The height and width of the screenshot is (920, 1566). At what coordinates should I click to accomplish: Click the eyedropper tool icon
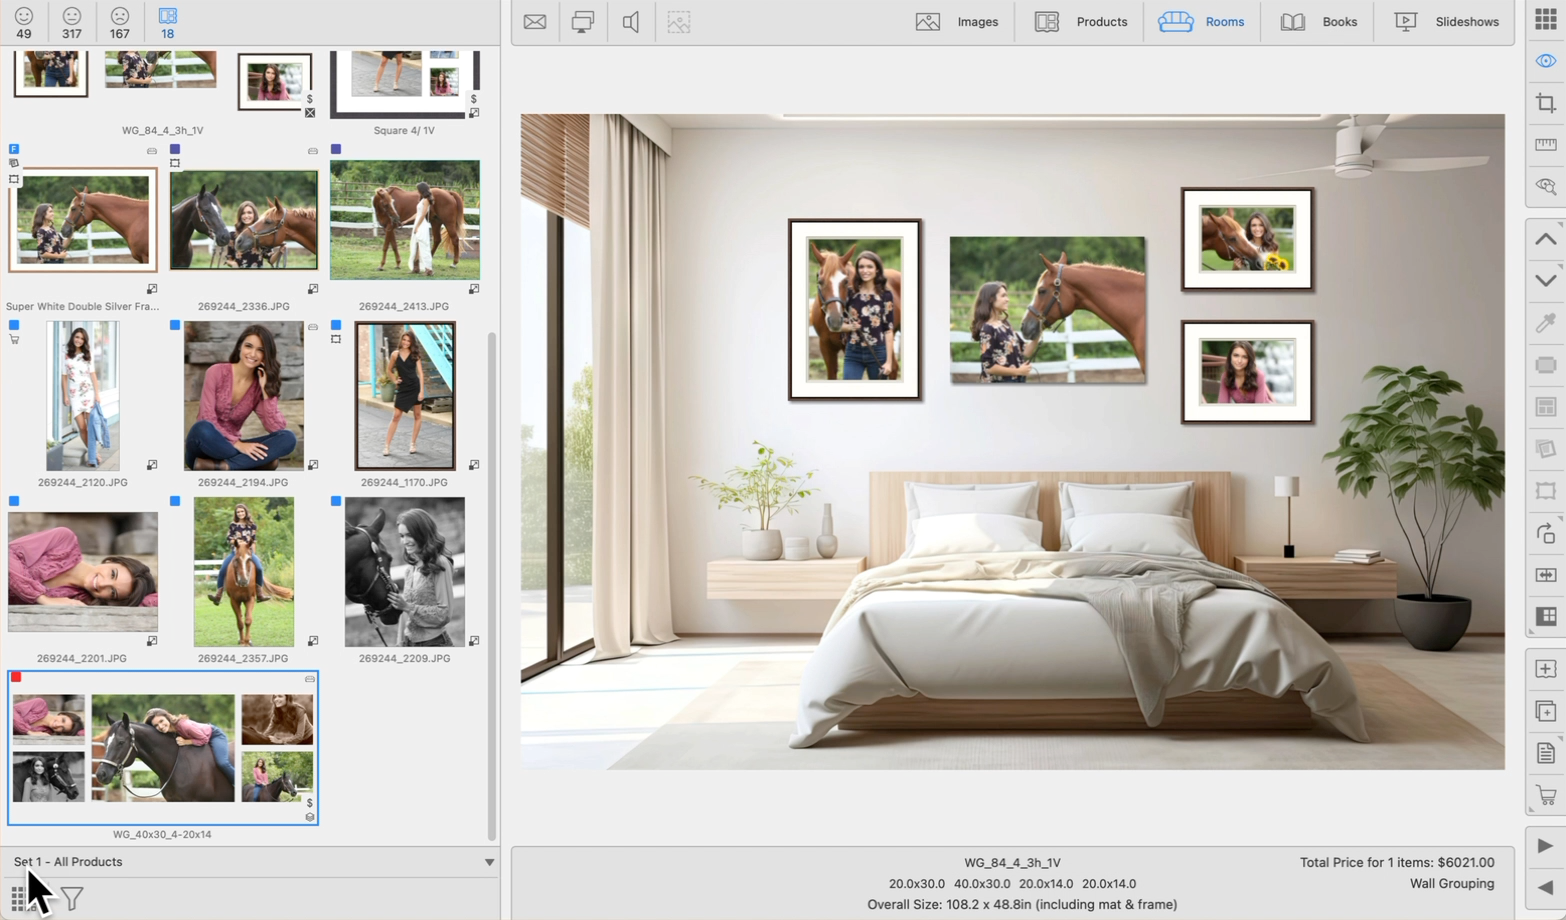coord(1545,323)
